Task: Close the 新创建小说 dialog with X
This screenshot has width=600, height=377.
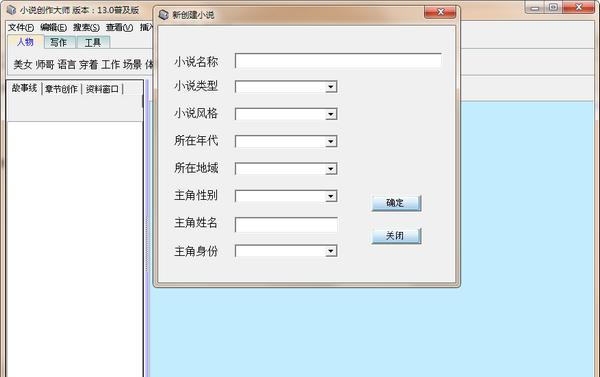Action: pos(440,12)
